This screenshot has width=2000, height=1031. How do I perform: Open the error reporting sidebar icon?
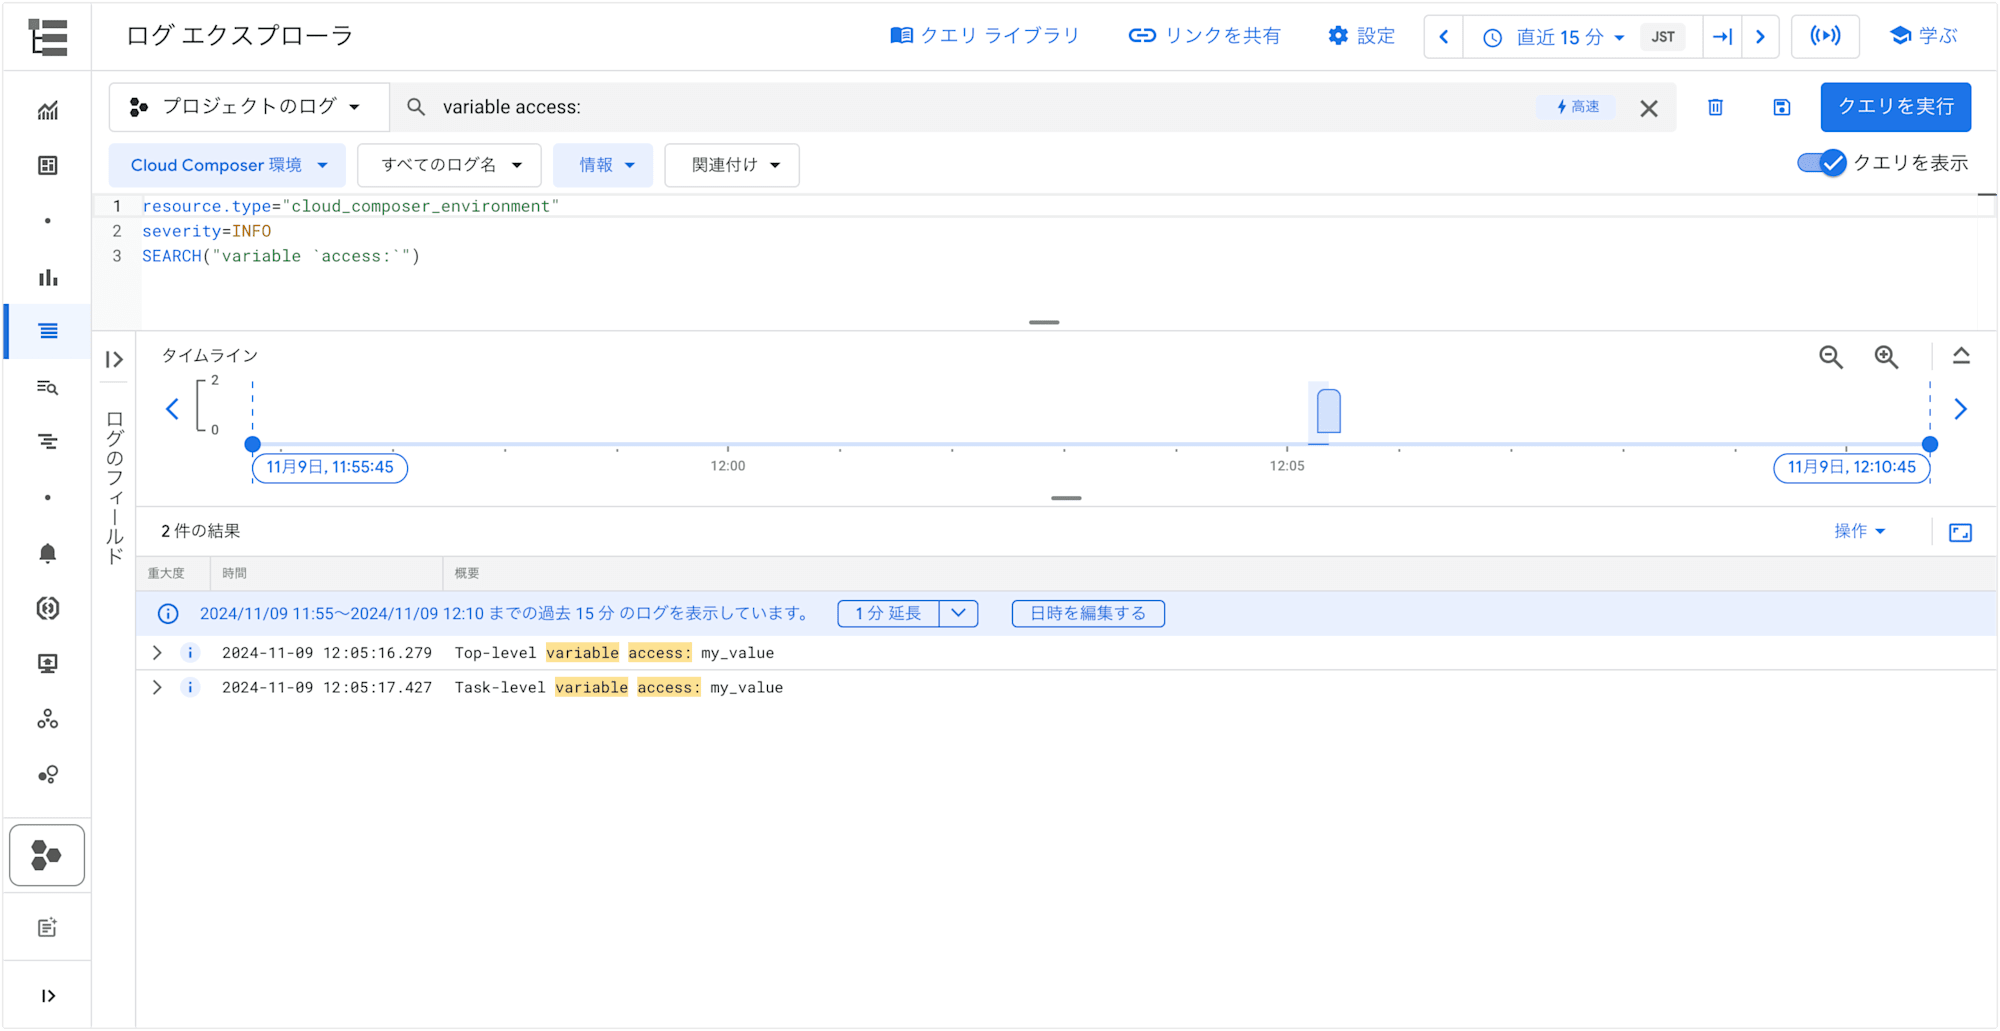[48, 608]
